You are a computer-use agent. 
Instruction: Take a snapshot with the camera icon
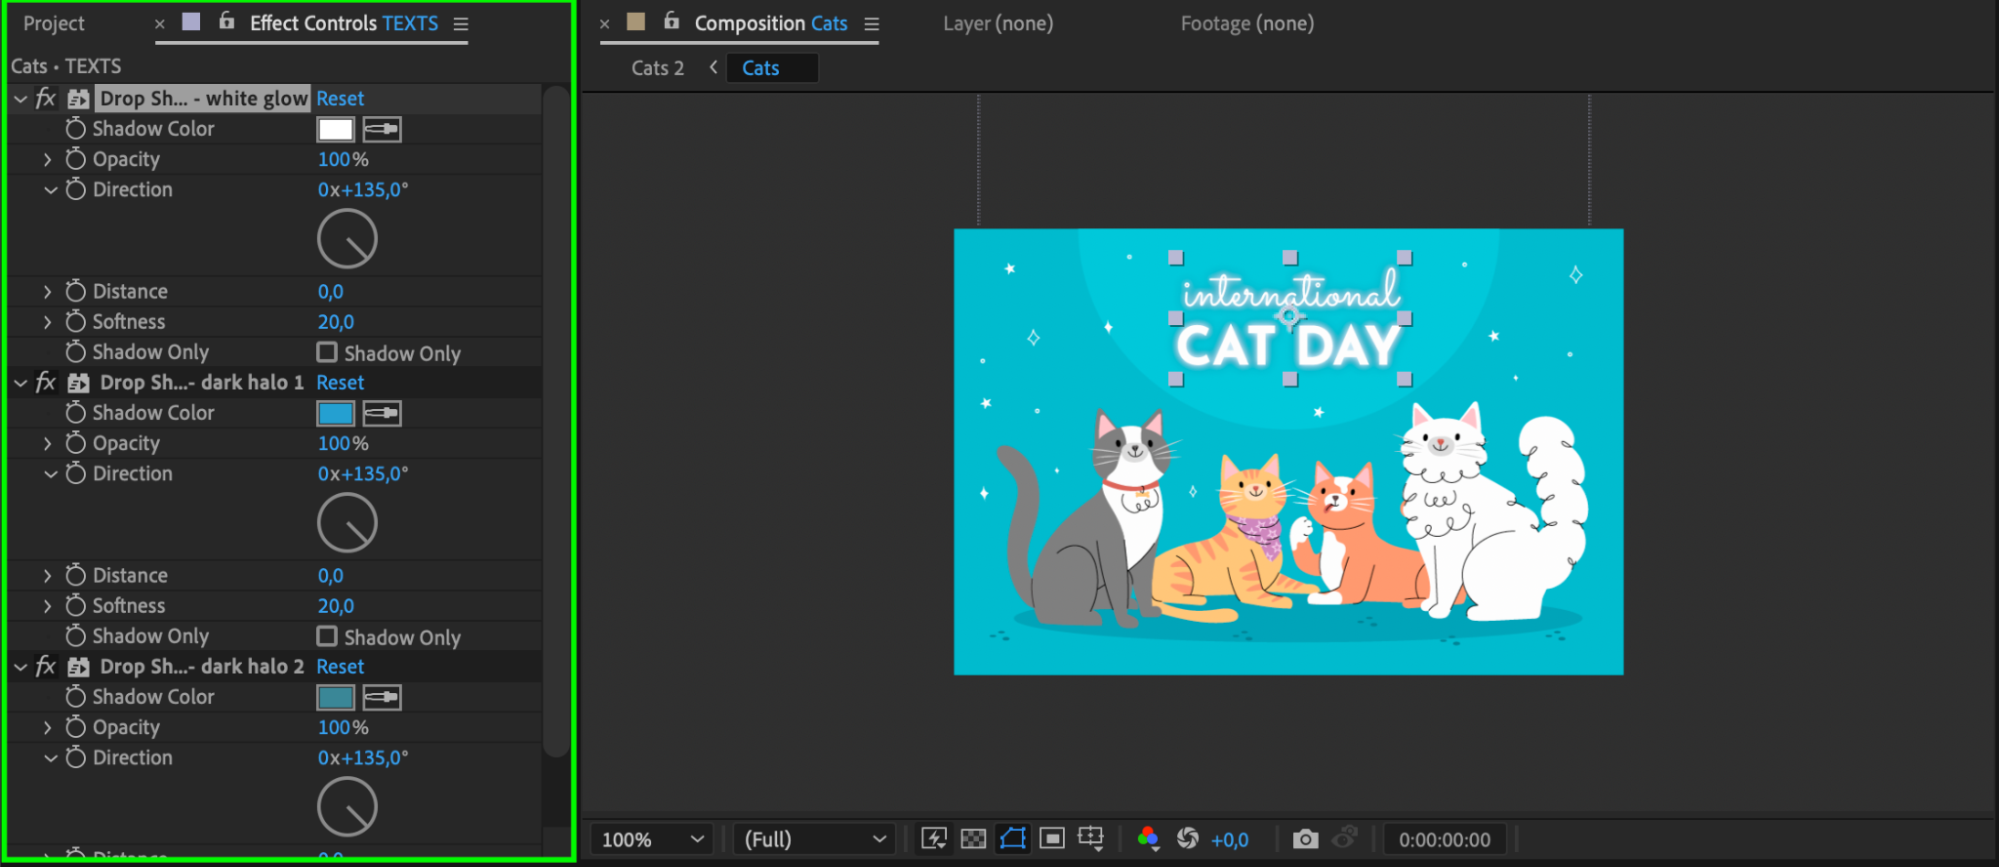[x=1304, y=839]
